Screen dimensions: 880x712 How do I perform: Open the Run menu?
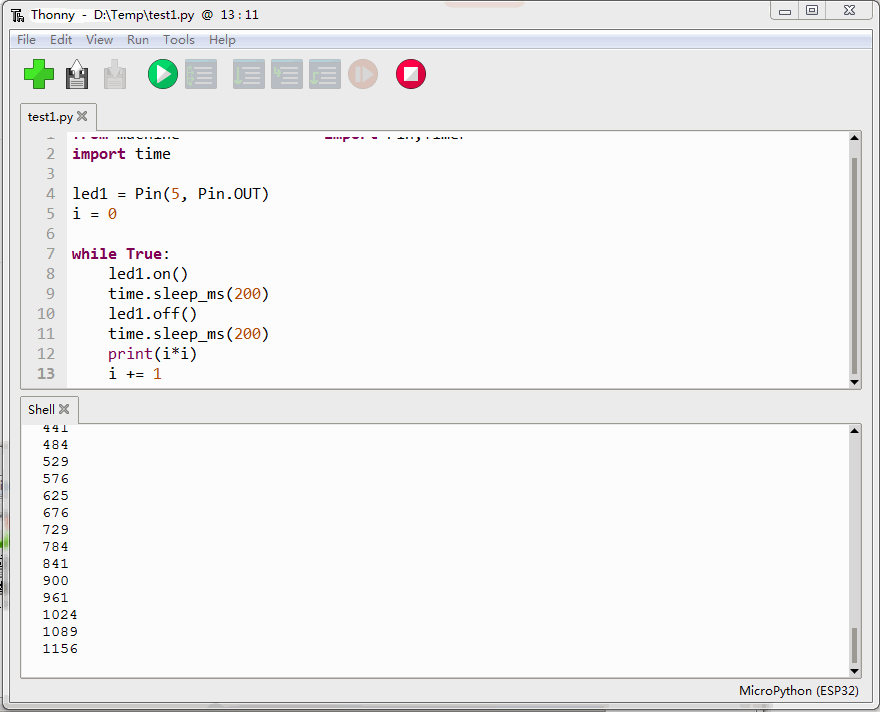pos(138,40)
